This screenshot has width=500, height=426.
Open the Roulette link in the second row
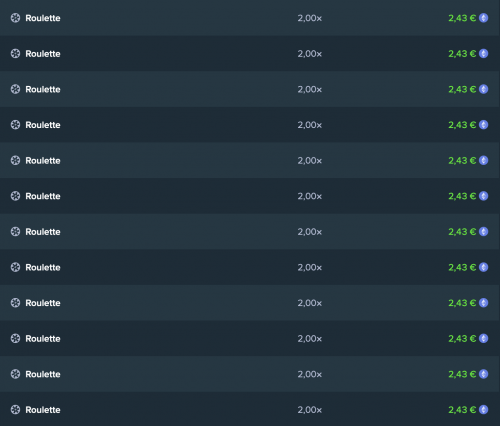[x=43, y=54]
